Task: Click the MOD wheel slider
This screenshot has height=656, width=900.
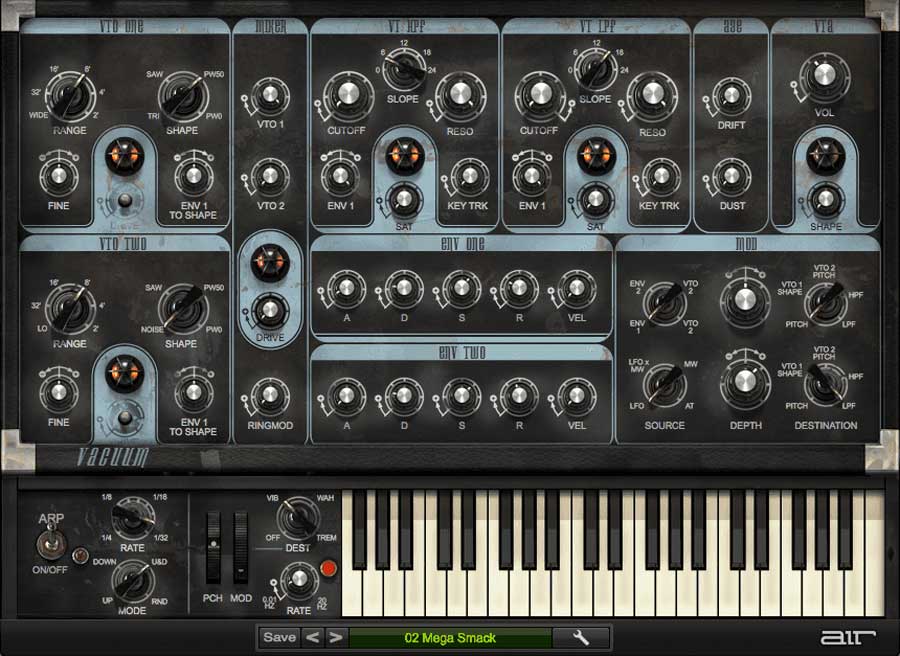Action: (x=240, y=548)
